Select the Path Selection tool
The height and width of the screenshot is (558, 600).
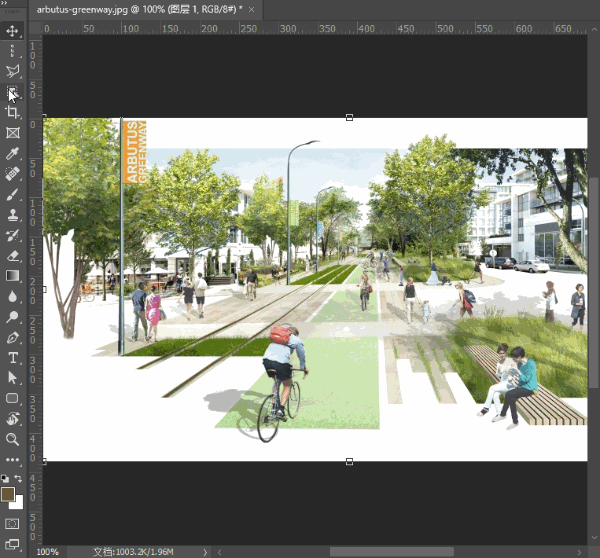(x=12, y=378)
